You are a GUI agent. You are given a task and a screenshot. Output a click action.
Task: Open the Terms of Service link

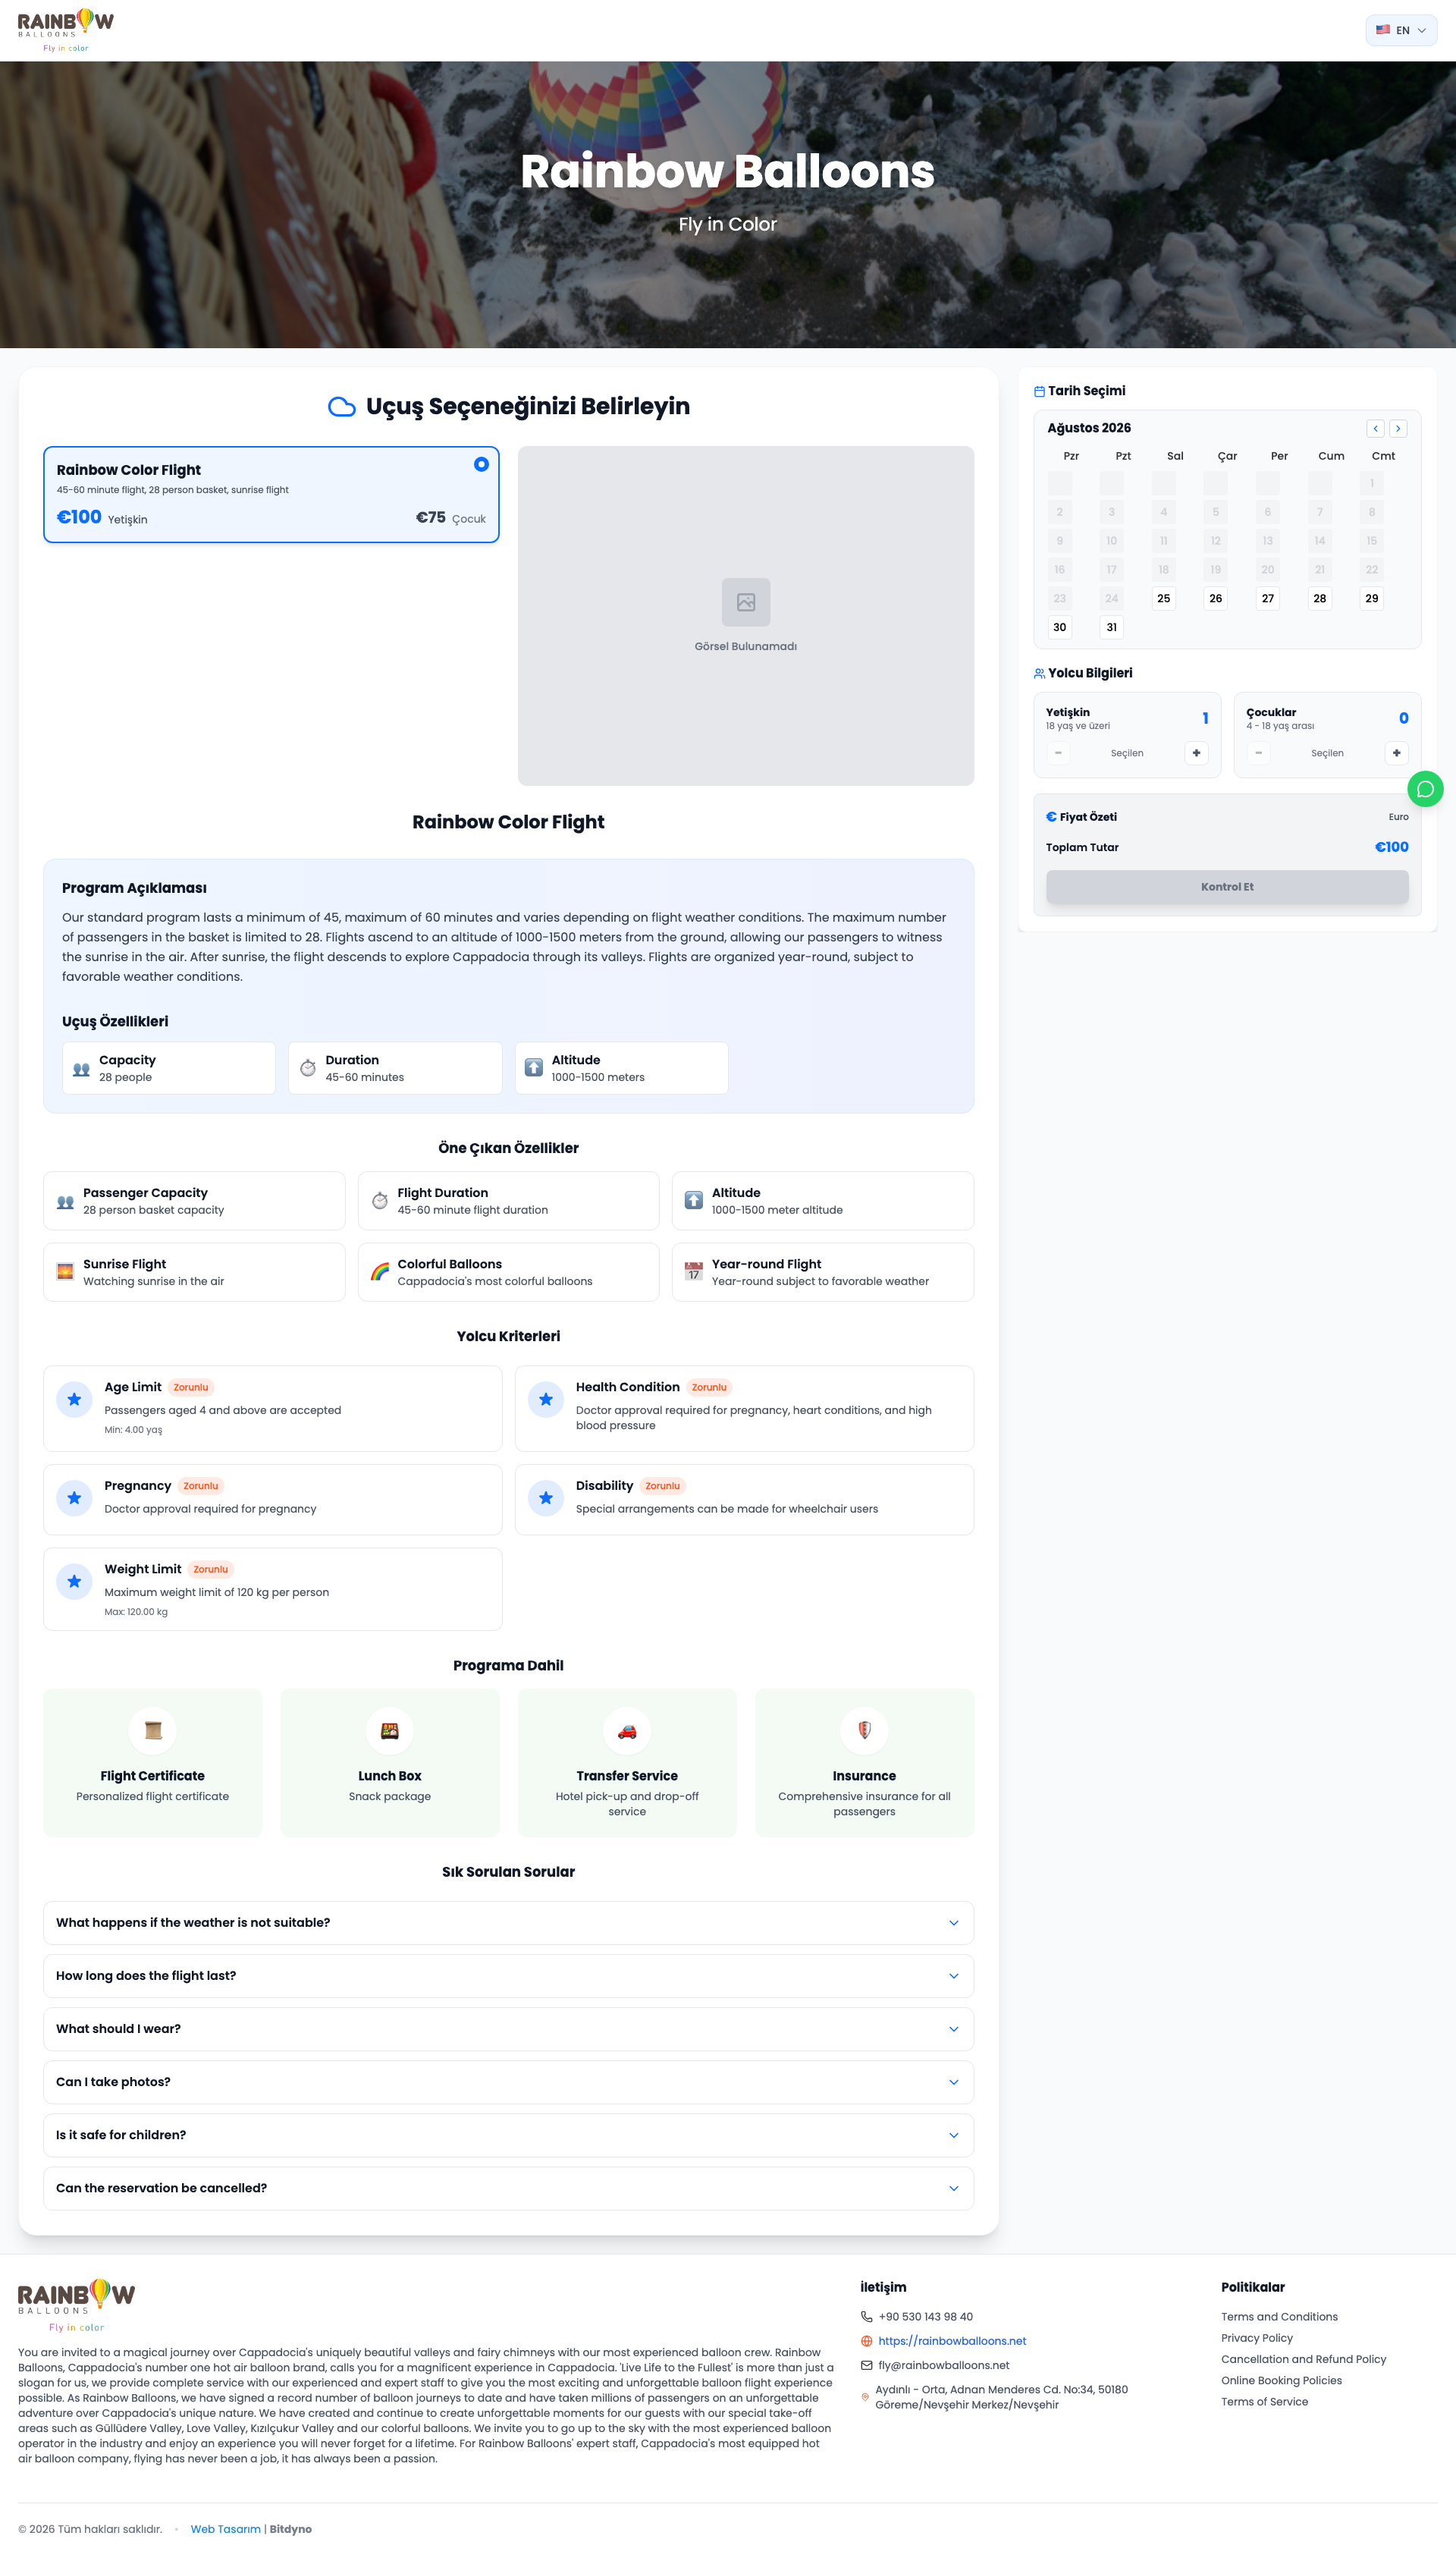pos(1264,2401)
